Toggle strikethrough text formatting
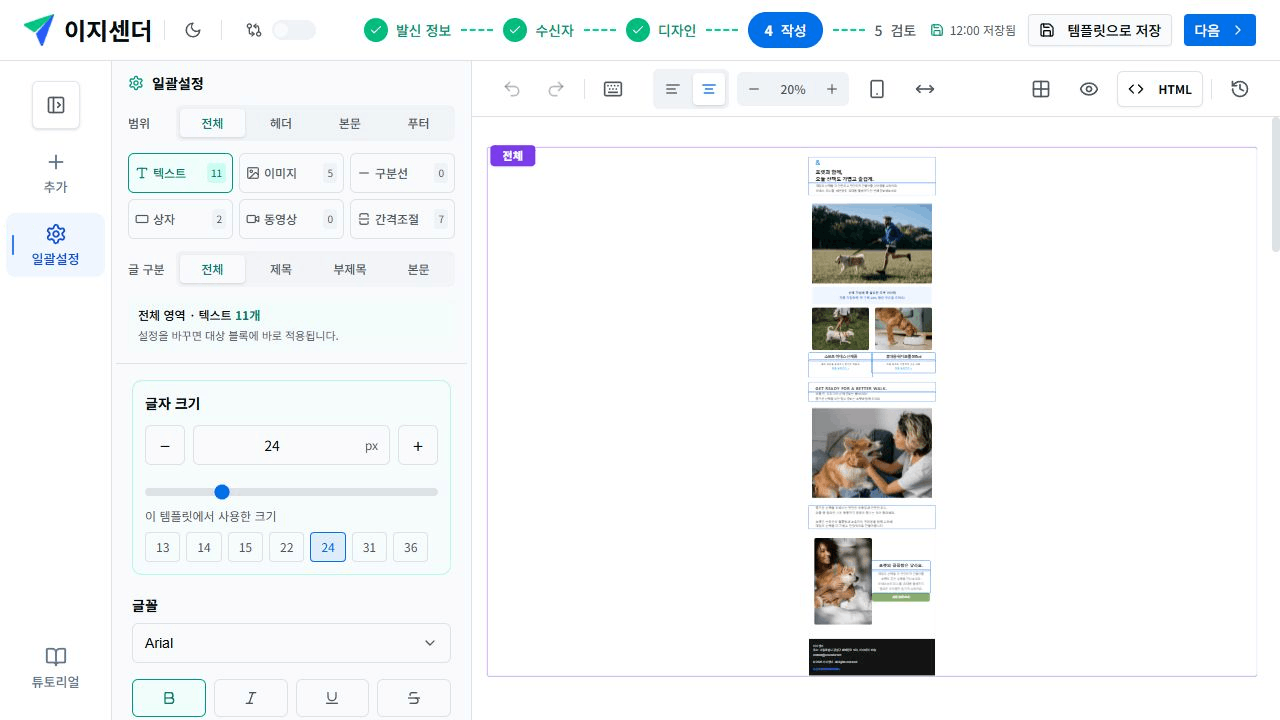The height and width of the screenshot is (720, 1280). point(414,698)
